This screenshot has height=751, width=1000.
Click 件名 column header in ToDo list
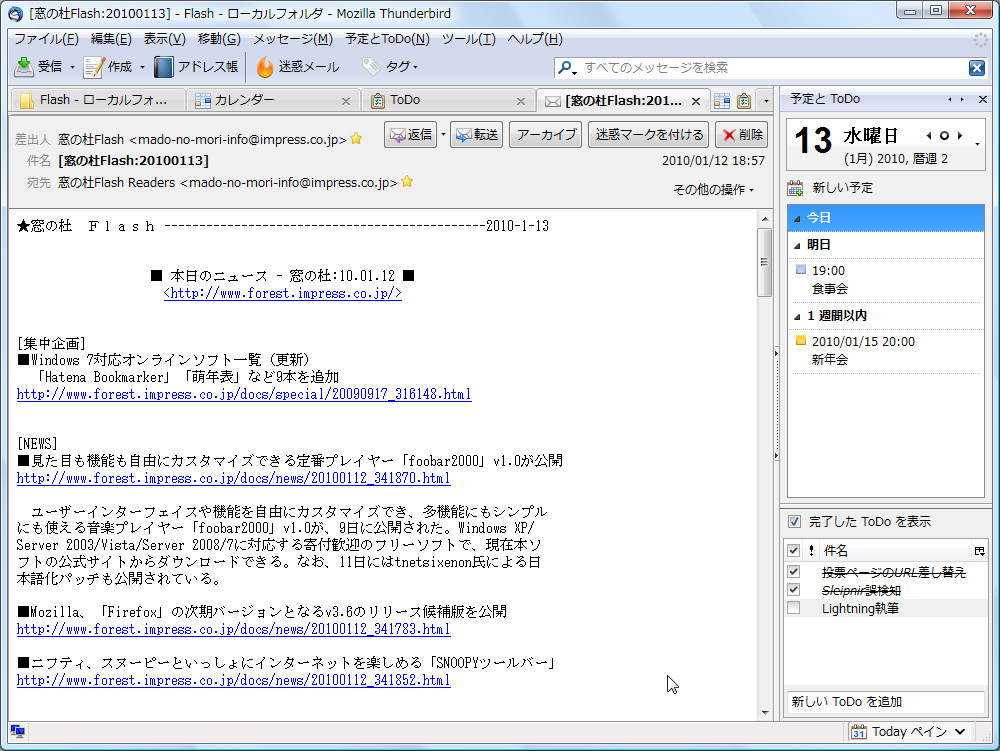(x=894, y=551)
